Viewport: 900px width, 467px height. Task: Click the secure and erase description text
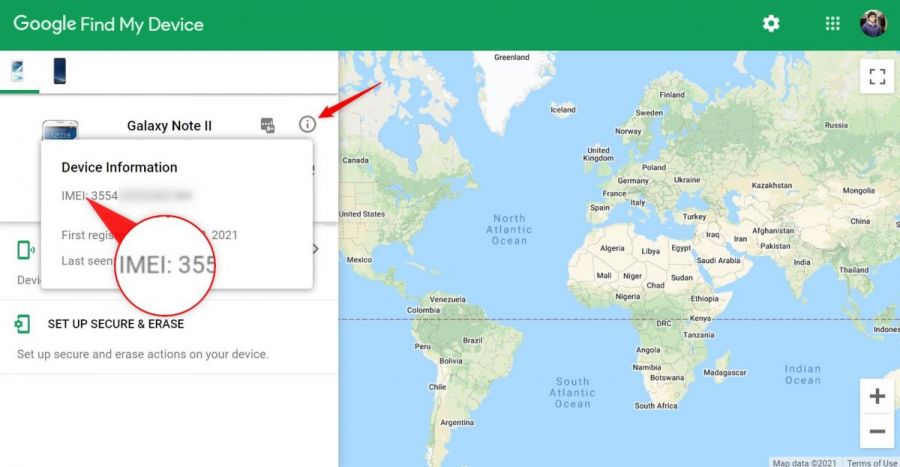pyautogui.click(x=142, y=354)
